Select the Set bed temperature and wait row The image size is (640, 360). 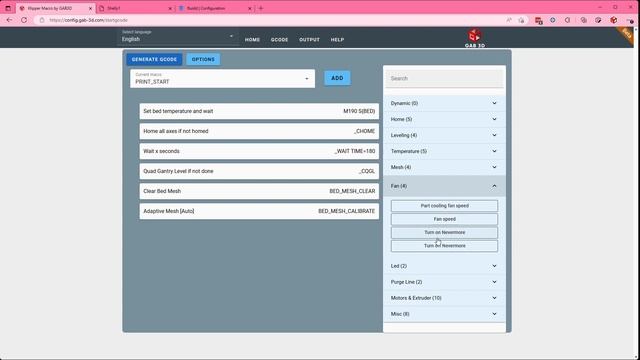tap(259, 111)
